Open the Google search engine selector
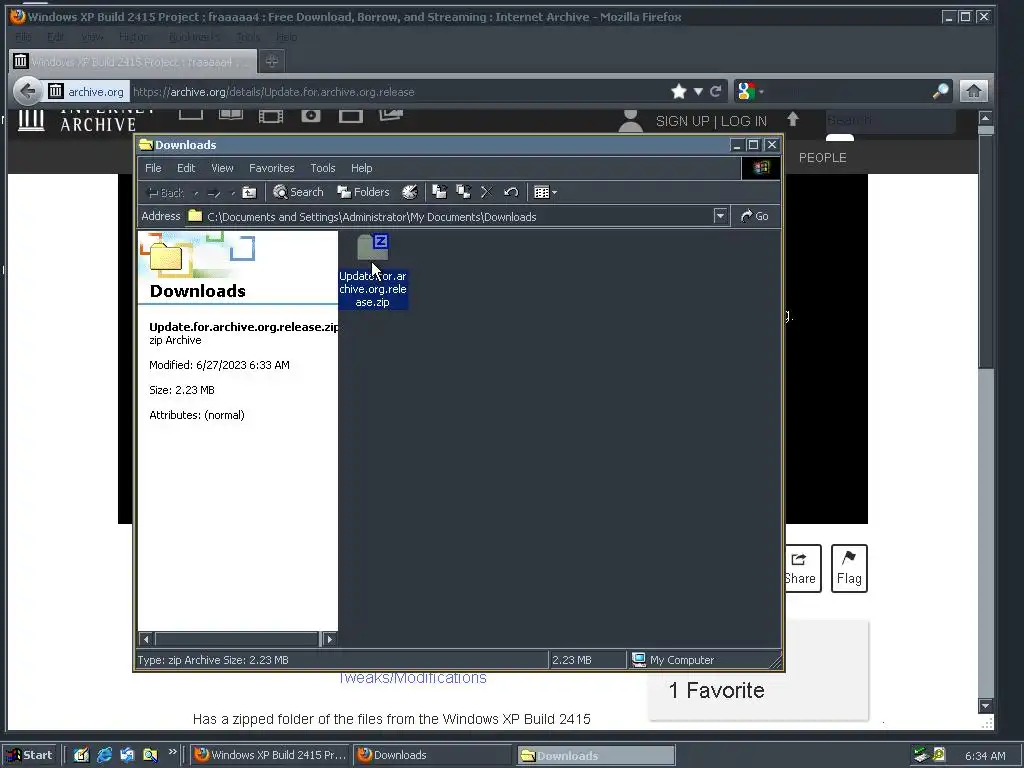1024x768 pixels. [x=750, y=91]
